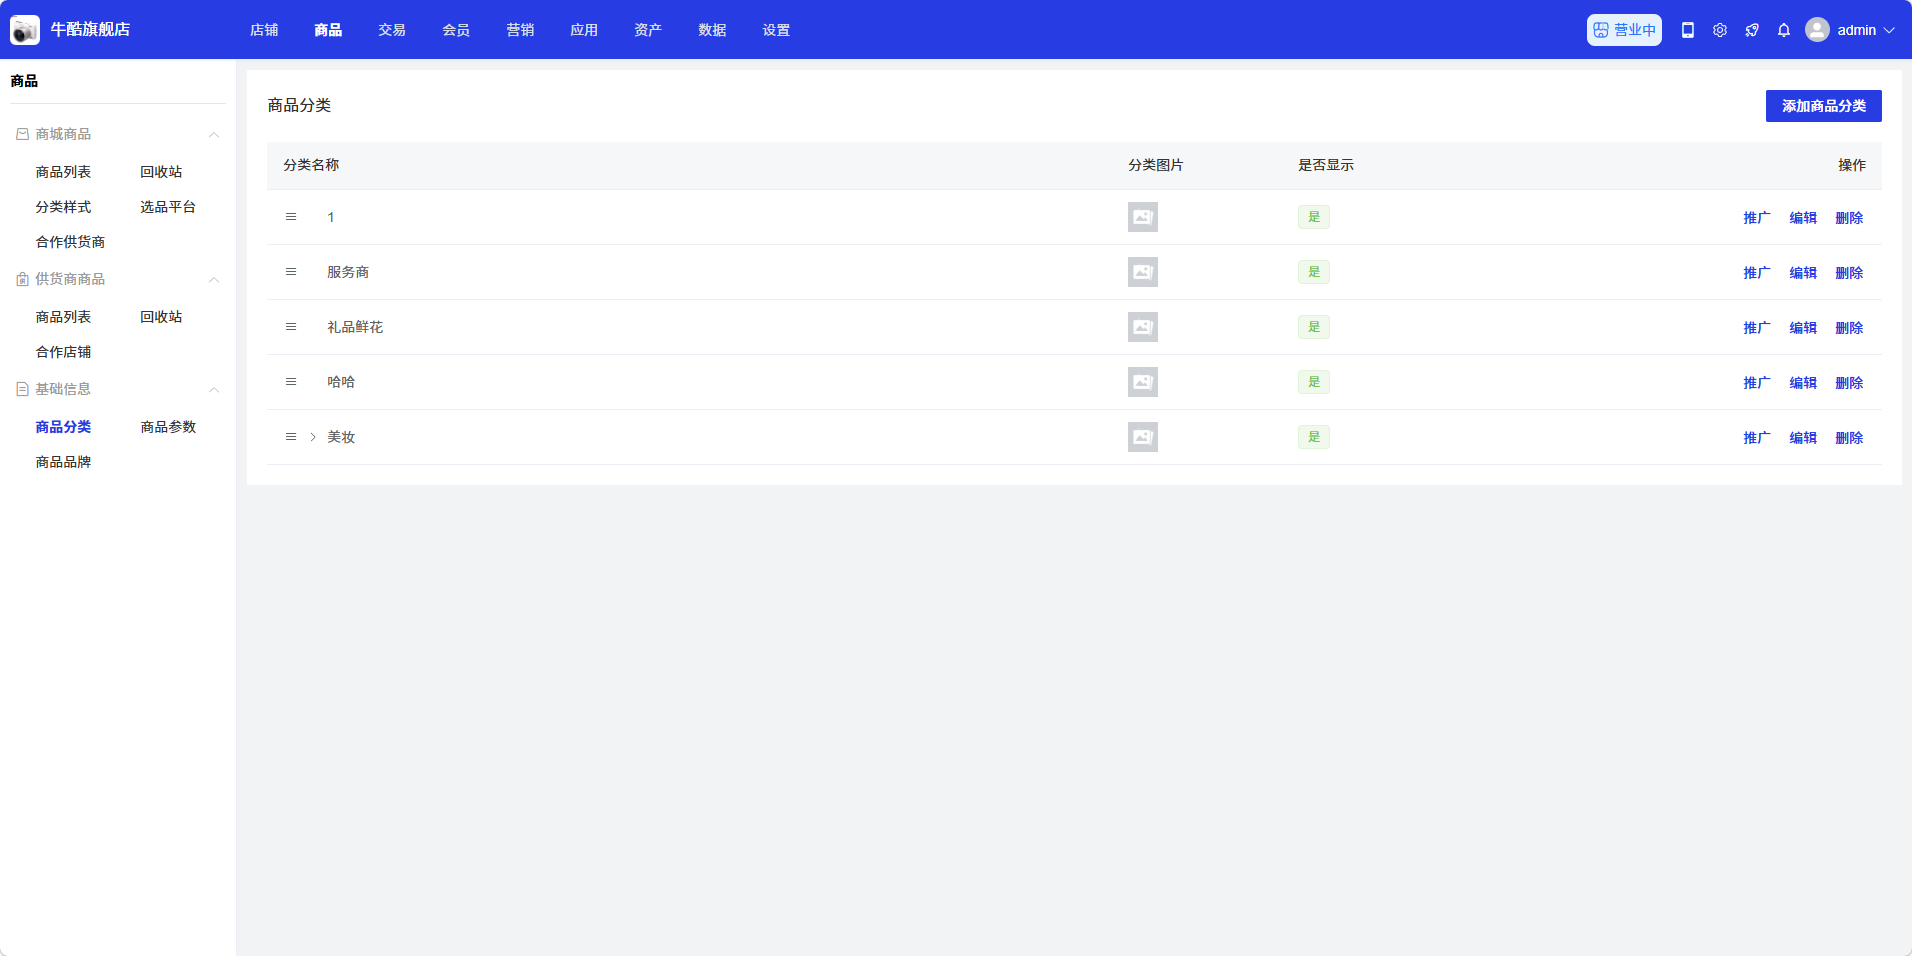
Task: Open 回收站 under 商城商品
Action: [161, 172]
